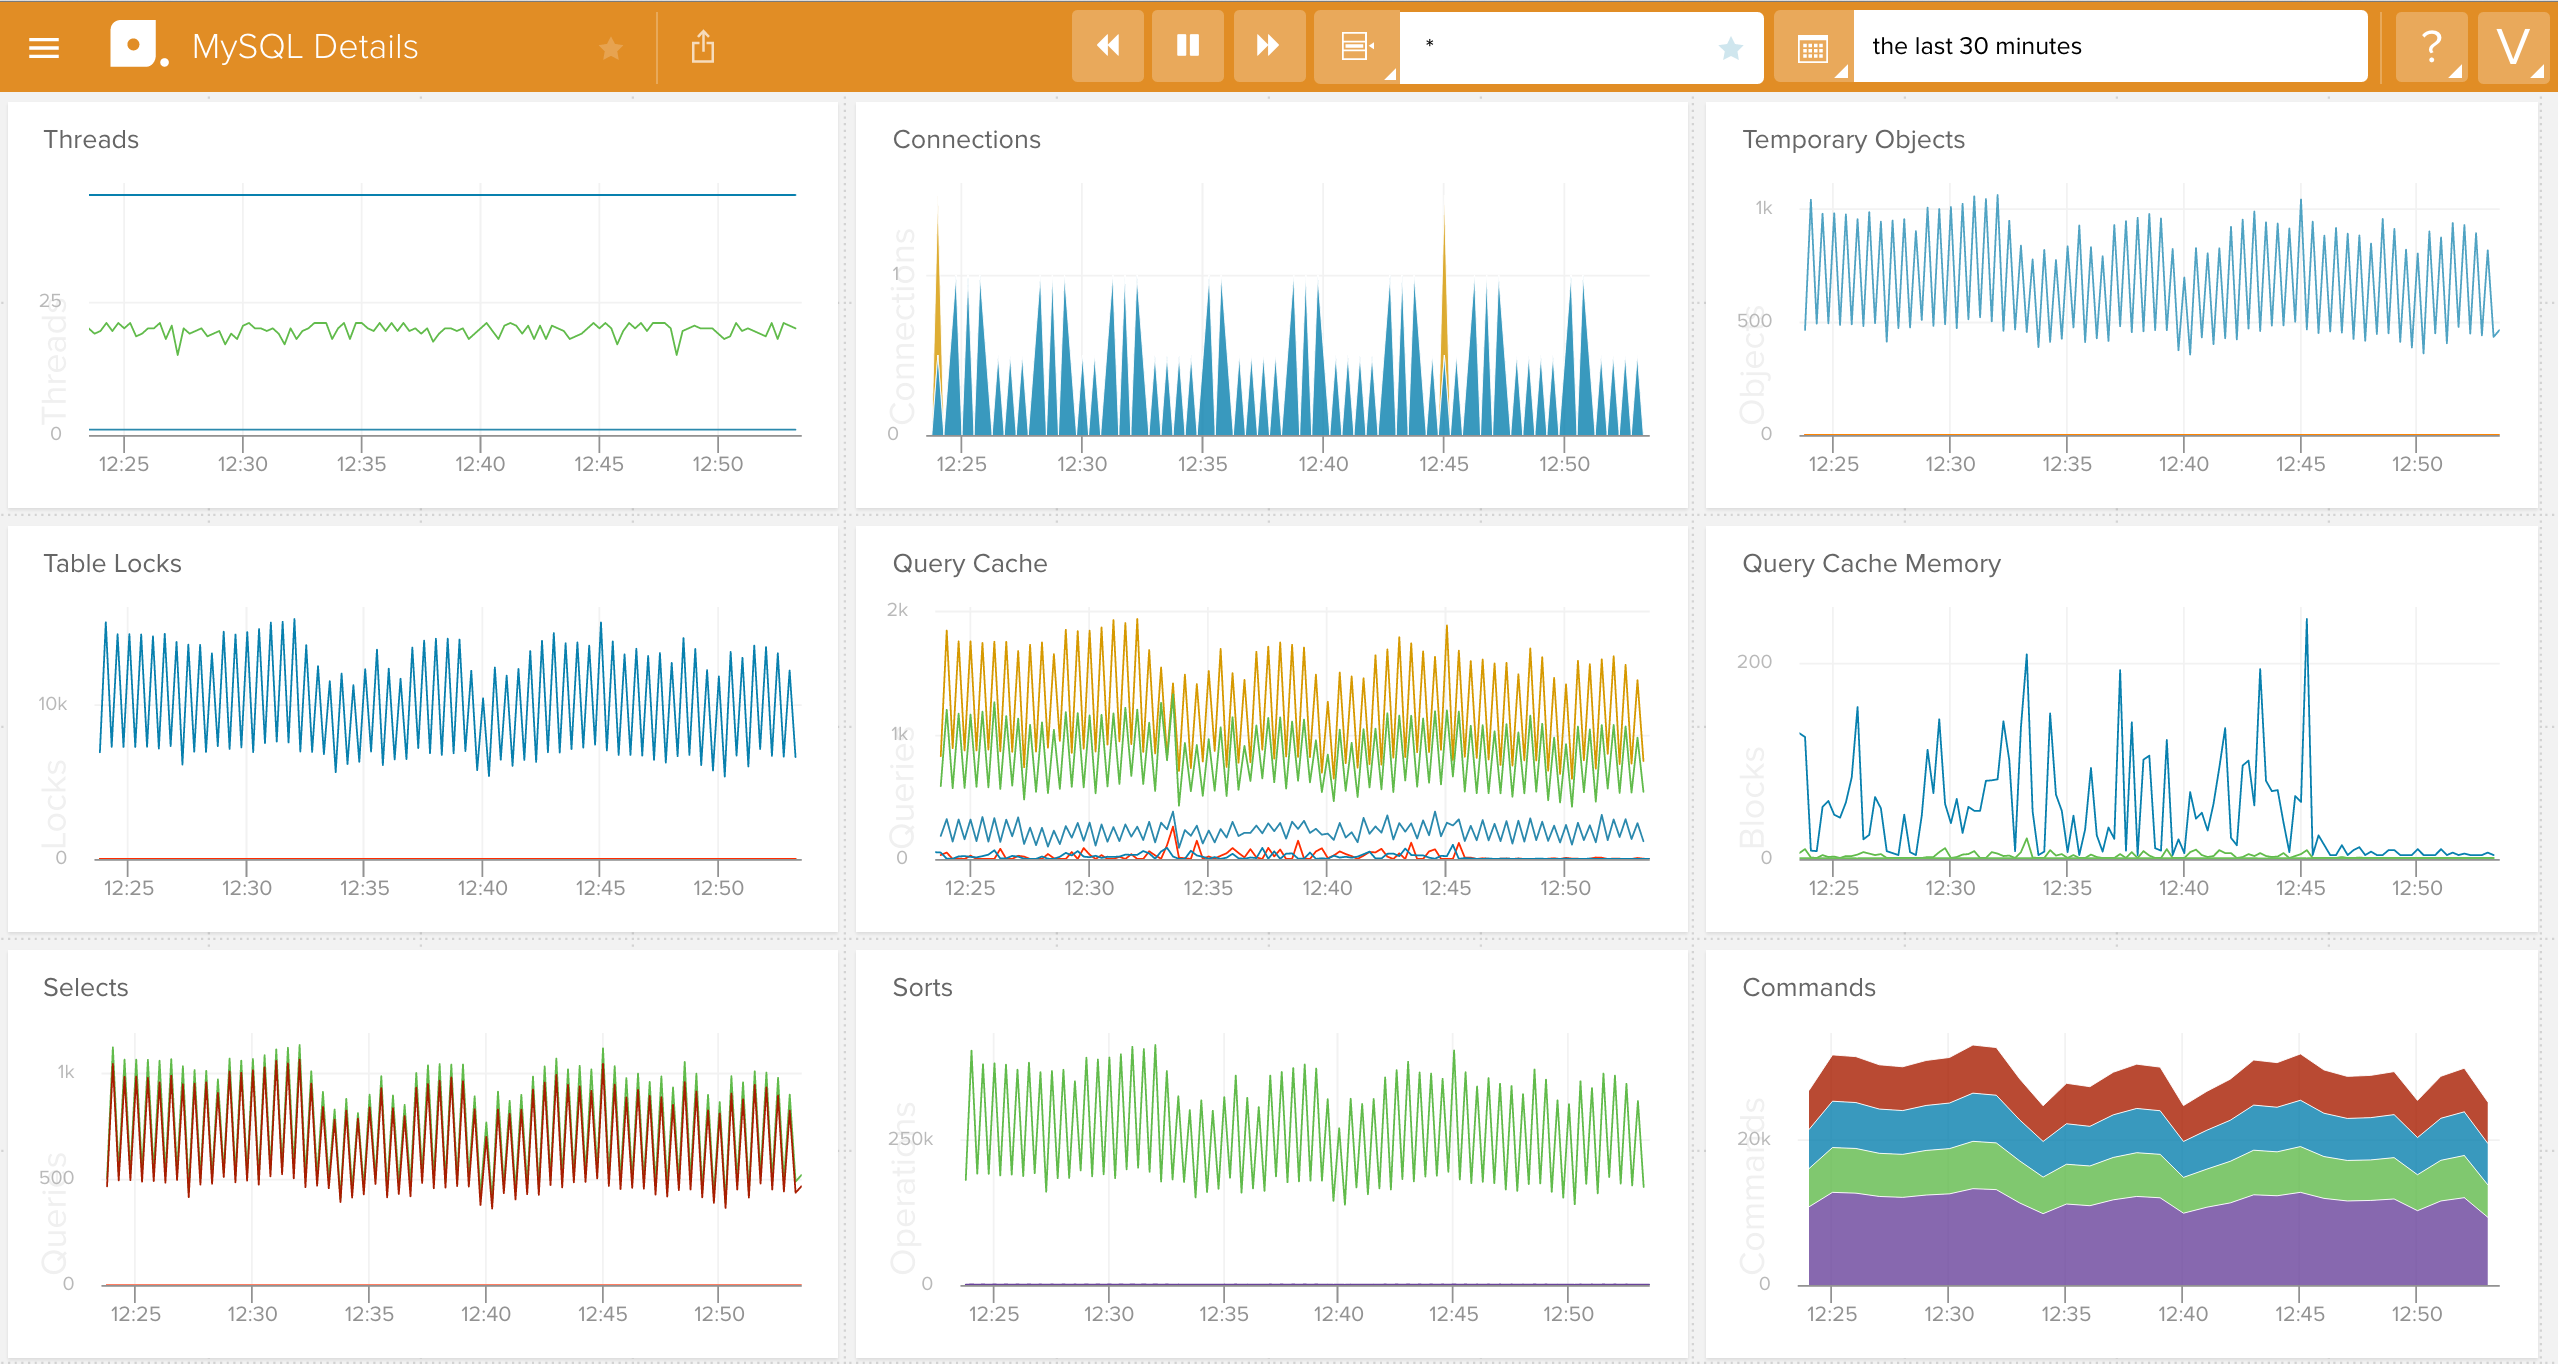Click the MySQL Details dashboard title

[x=305, y=47]
